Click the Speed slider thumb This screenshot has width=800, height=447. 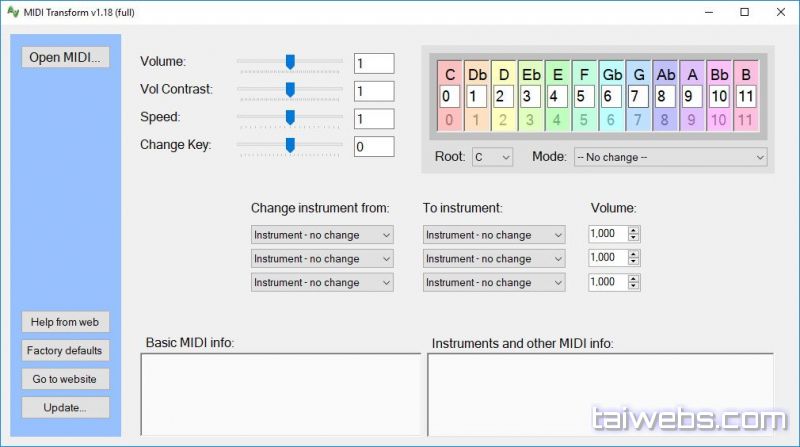pos(290,117)
